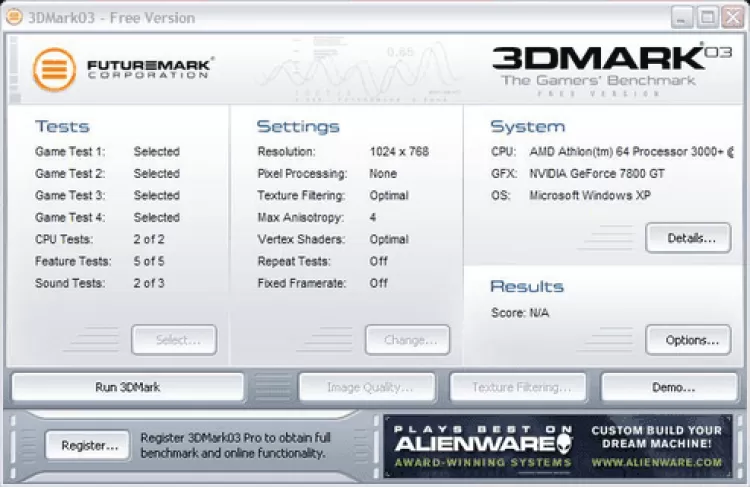The width and height of the screenshot is (750, 487).
Task: Click the Resolution value 1024 x 768
Action: [x=398, y=152]
